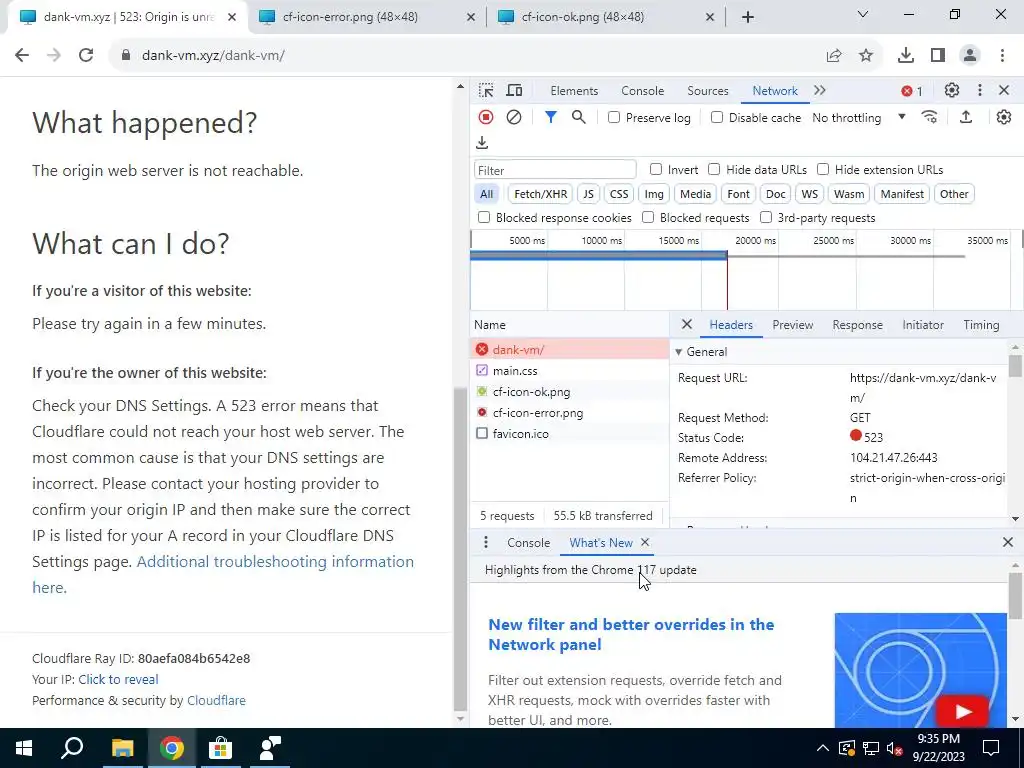The height and width of the screenshot is (768, 1024).
Task: Show hidden system tray icons
Action: [822, 748]
